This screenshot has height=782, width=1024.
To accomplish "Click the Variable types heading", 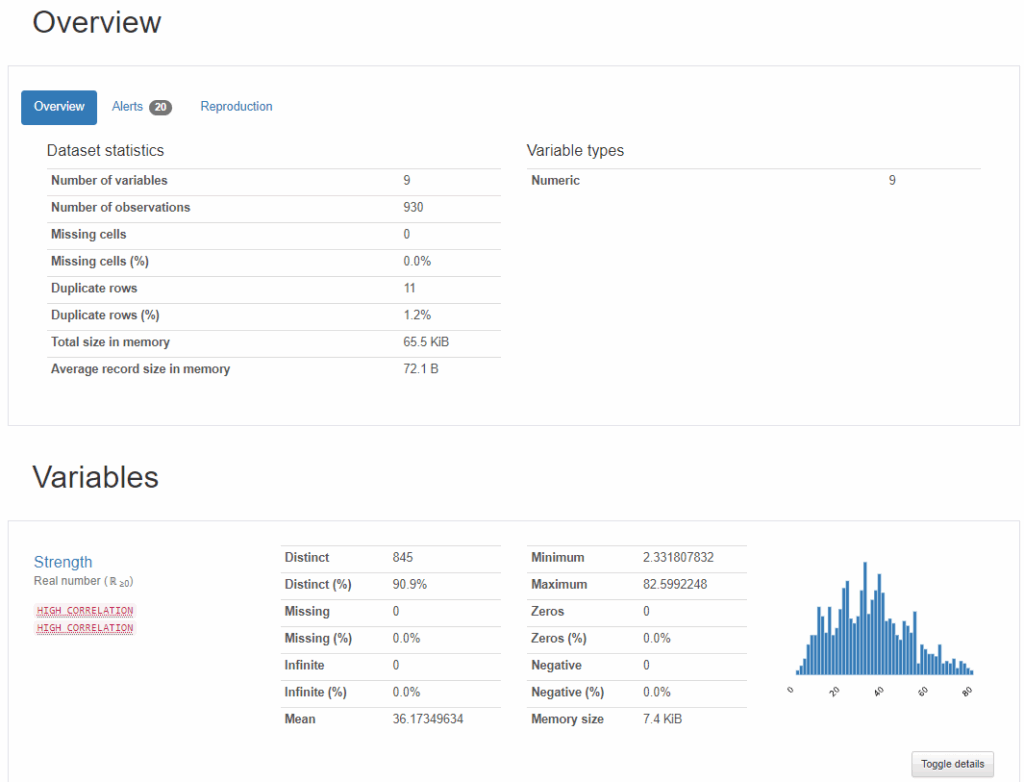I will [575, 151].
